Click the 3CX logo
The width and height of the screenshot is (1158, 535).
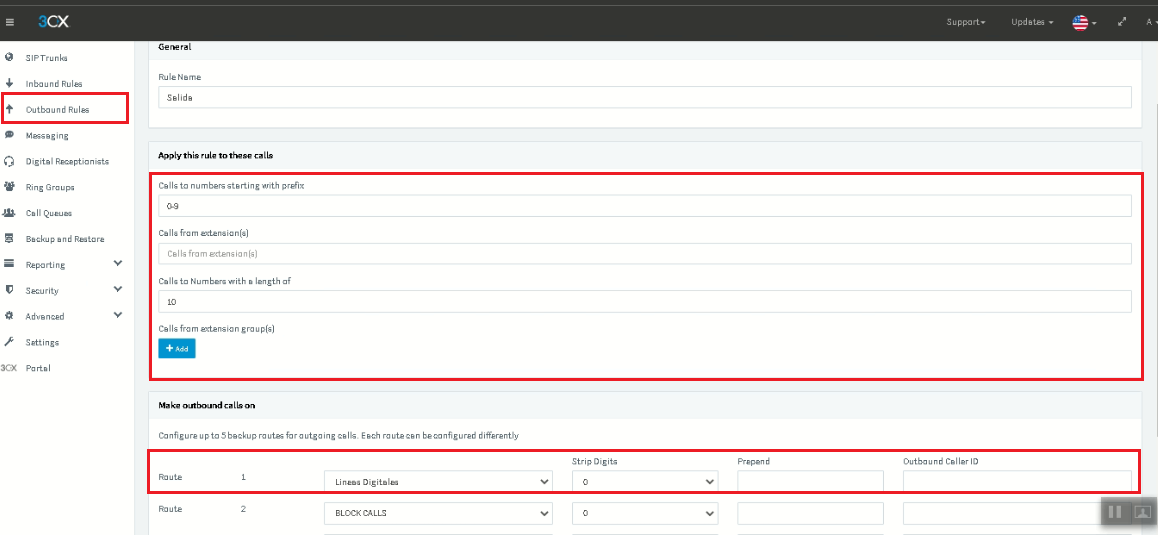click(x=54, y=21)
